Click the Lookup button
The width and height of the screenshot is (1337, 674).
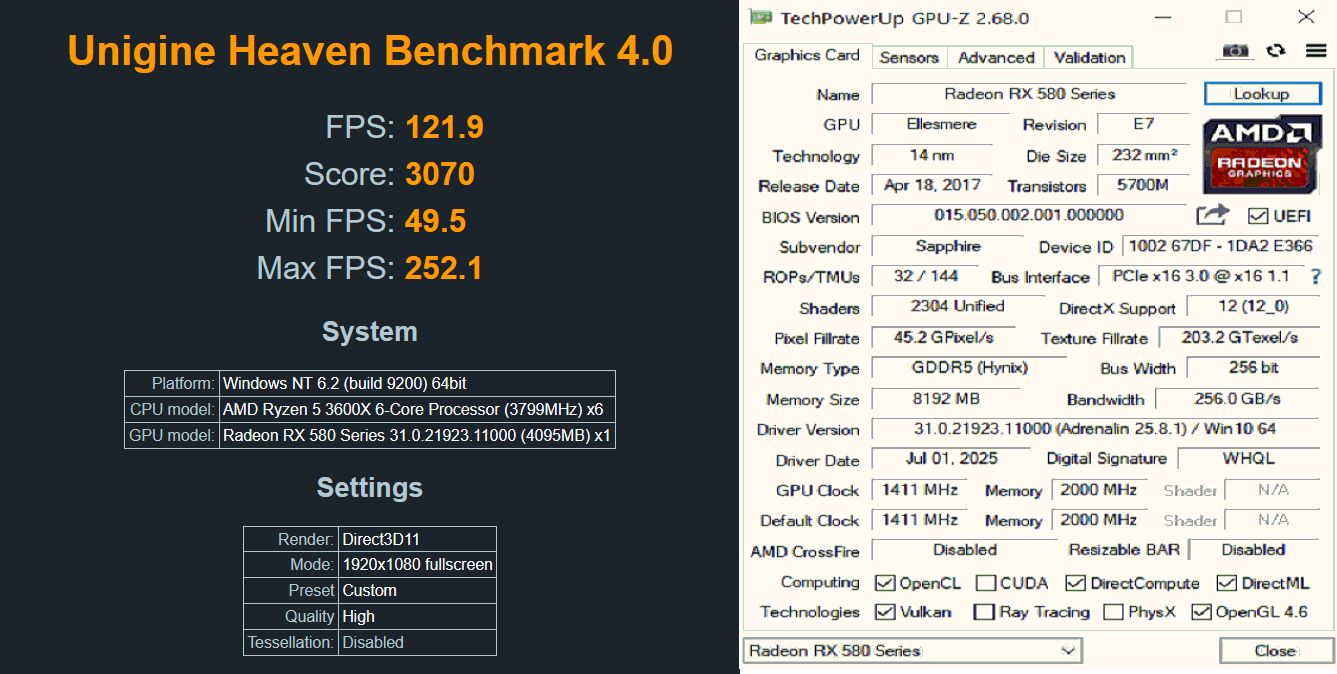tap(1261, 94)
